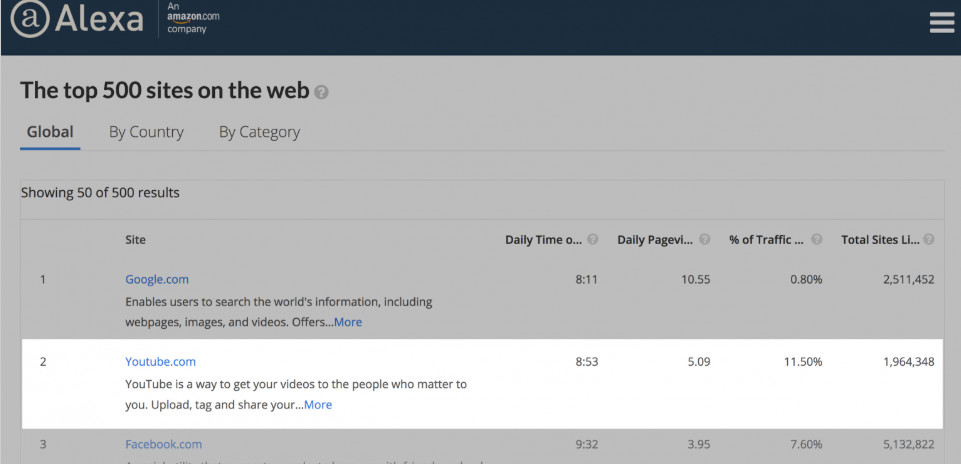This screenshot has width=961, height=464.
Task: Click Google.com pageviews value 10.55
Action: coord(695,280)
